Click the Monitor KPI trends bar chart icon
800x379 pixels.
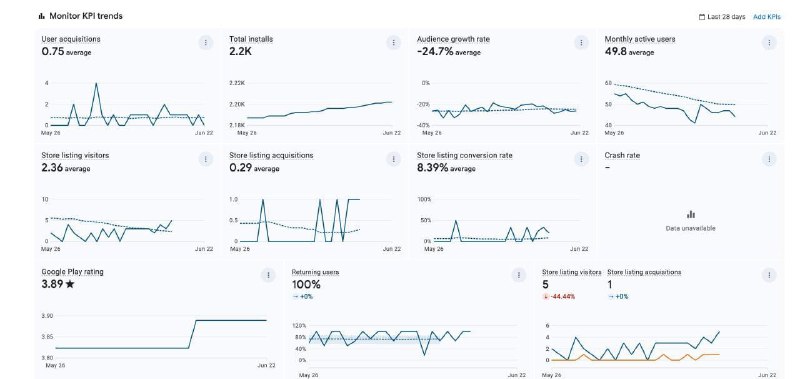tap(41, 16)
